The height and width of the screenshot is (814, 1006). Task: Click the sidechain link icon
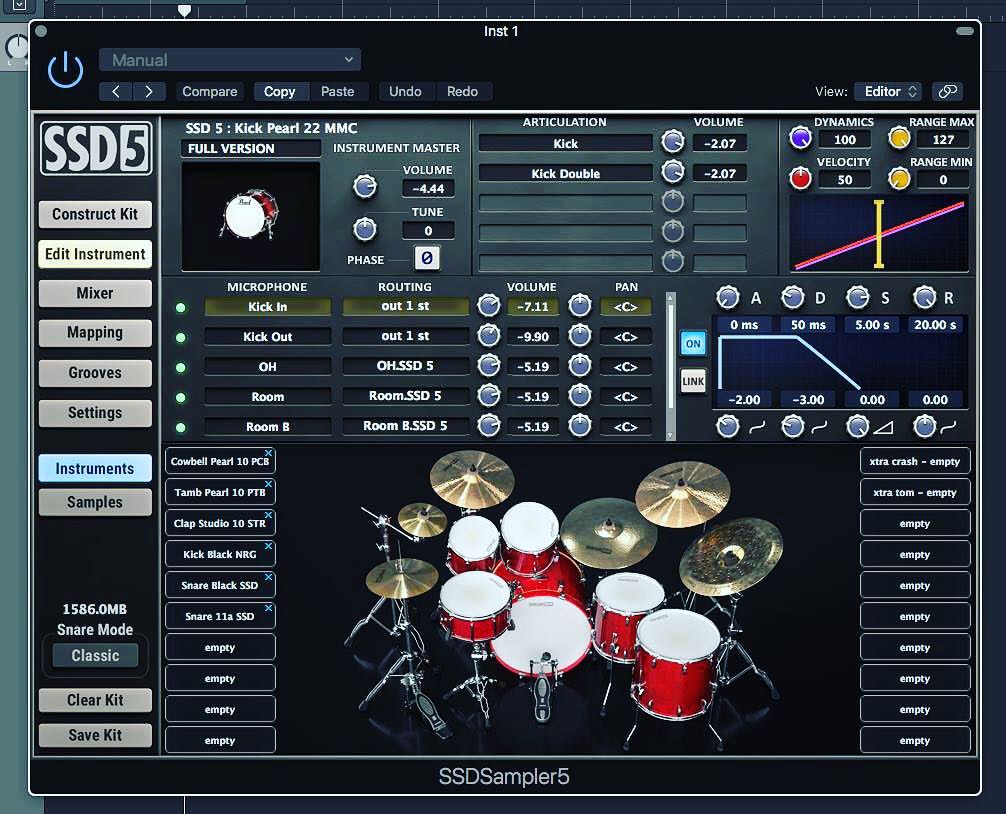[x=946, y=91]
